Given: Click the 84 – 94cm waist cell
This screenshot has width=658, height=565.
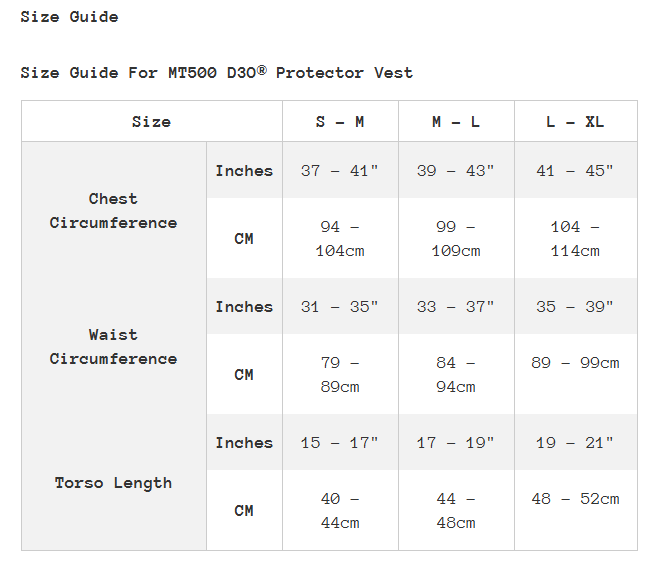Looking at the screenshot, I should pos(456,375).
